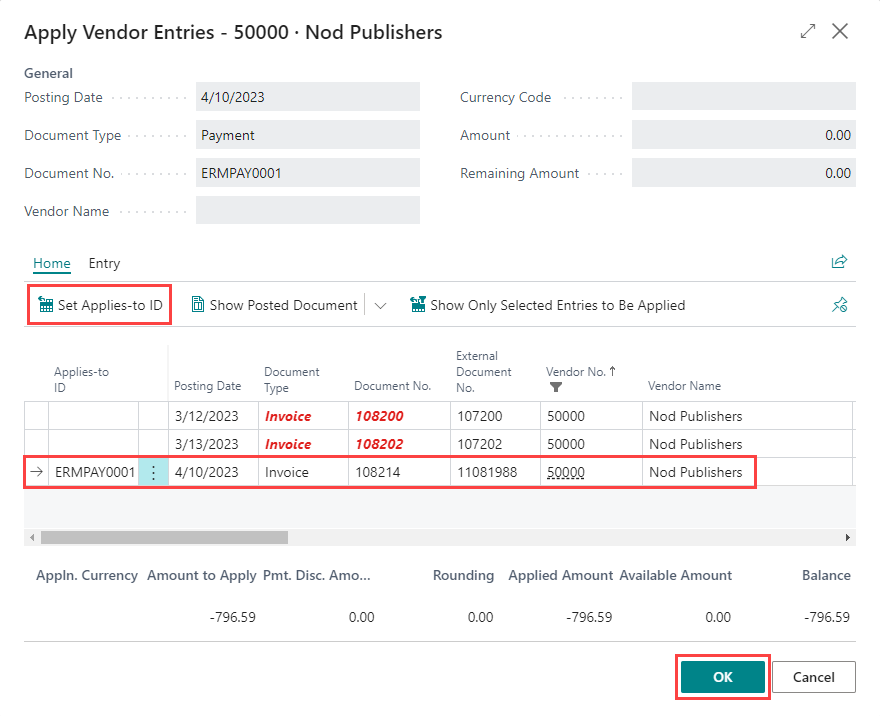Click the External Document No. column header
Image resolution: width=880 pixels, height=716 pixels.
click(x=483, y=371)
